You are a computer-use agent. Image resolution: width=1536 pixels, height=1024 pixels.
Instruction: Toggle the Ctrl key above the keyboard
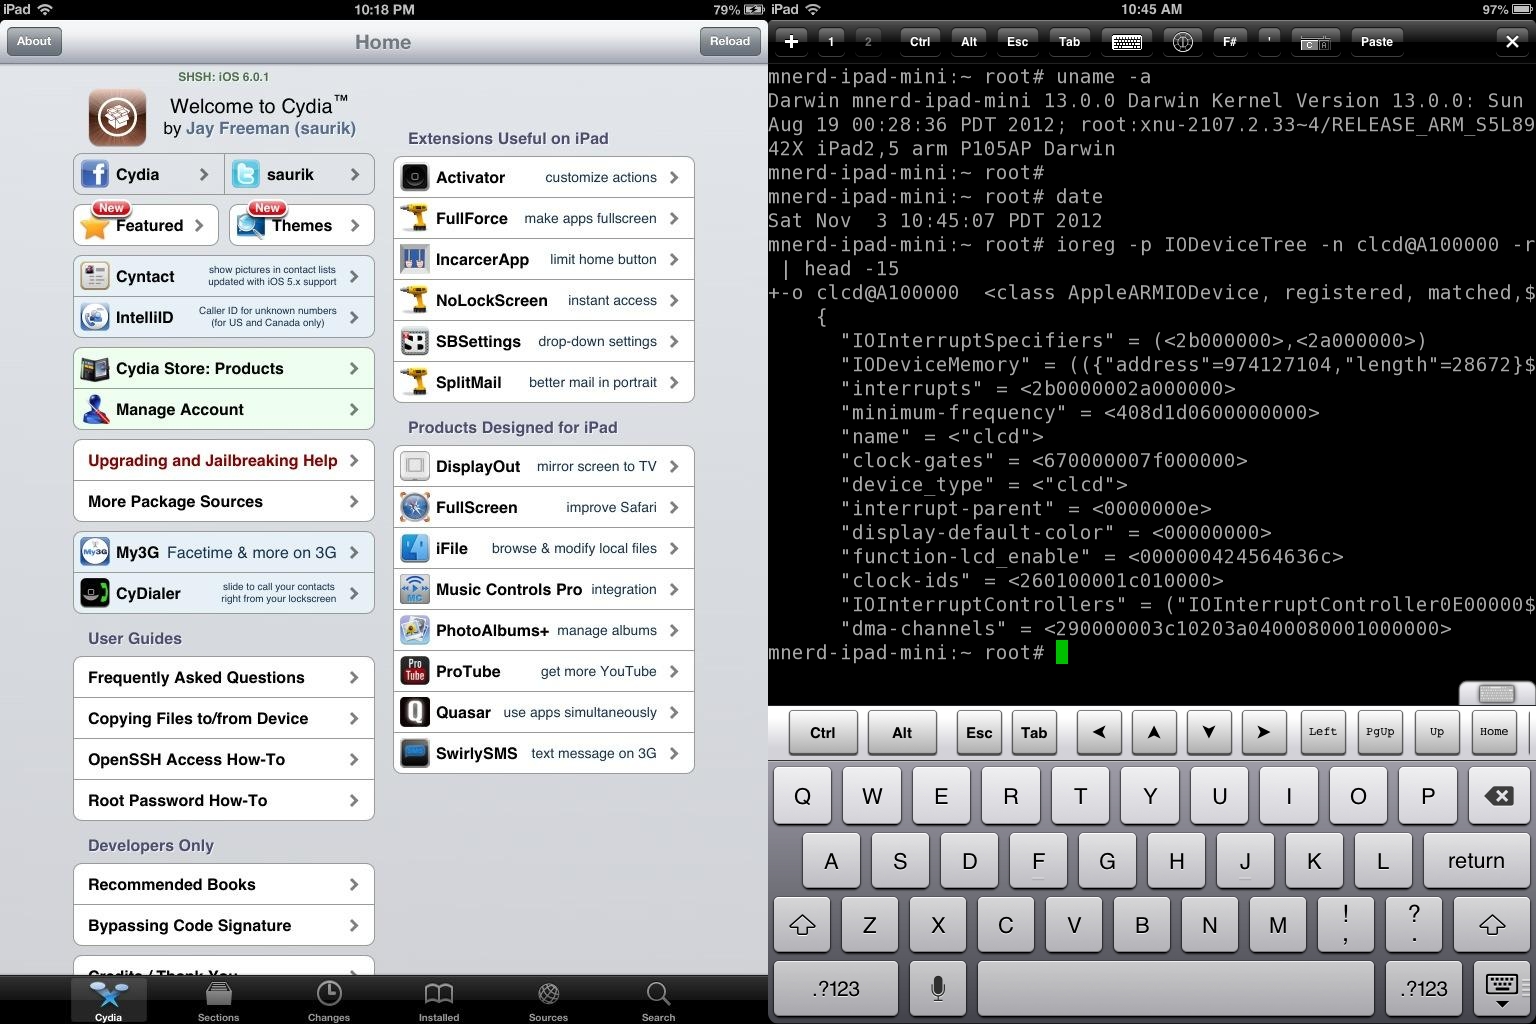click(x=823, y=733)
